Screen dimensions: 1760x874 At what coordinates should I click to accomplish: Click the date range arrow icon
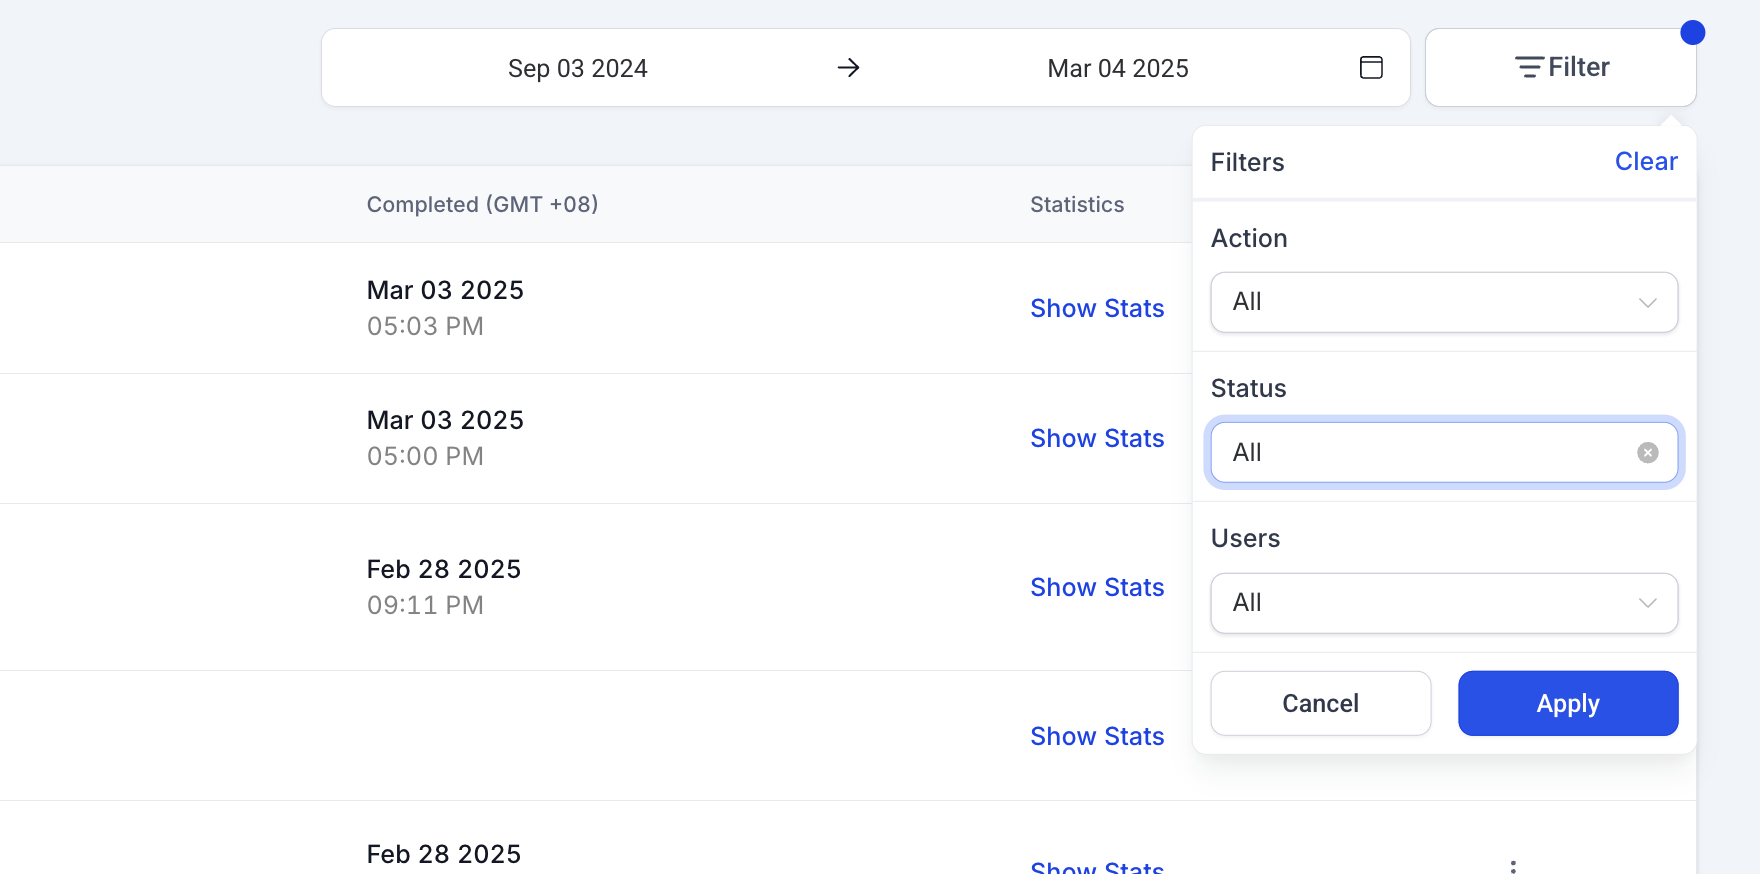(848, 68)
